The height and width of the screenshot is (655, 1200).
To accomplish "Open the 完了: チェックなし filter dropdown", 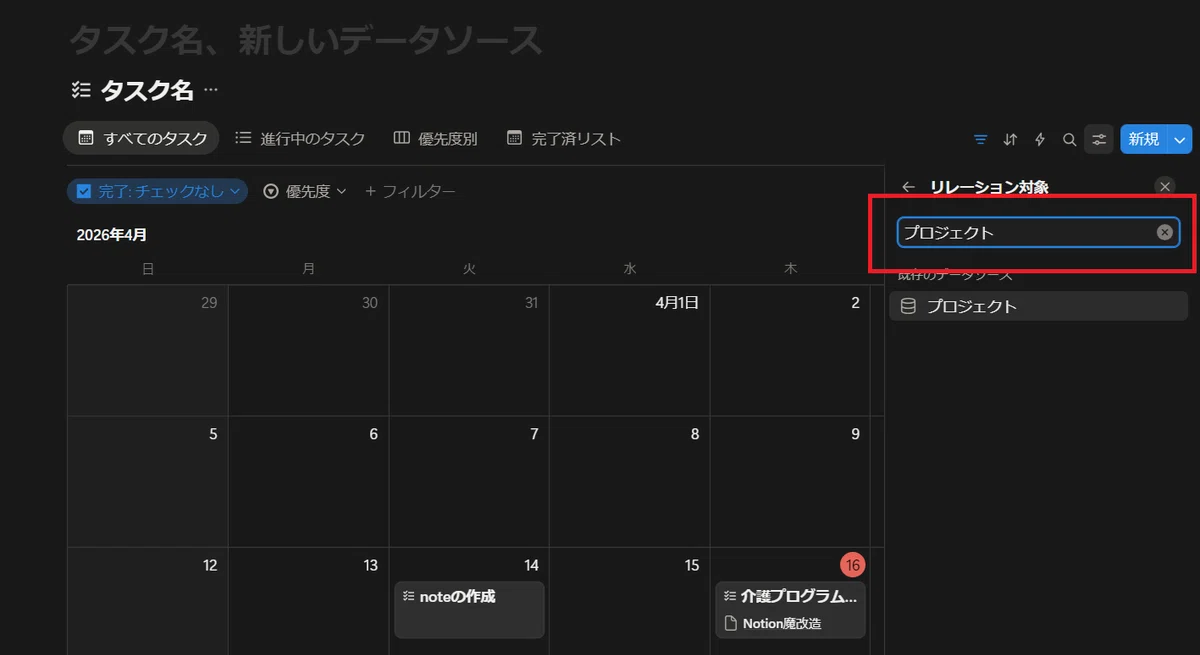I will pos(158,191).
